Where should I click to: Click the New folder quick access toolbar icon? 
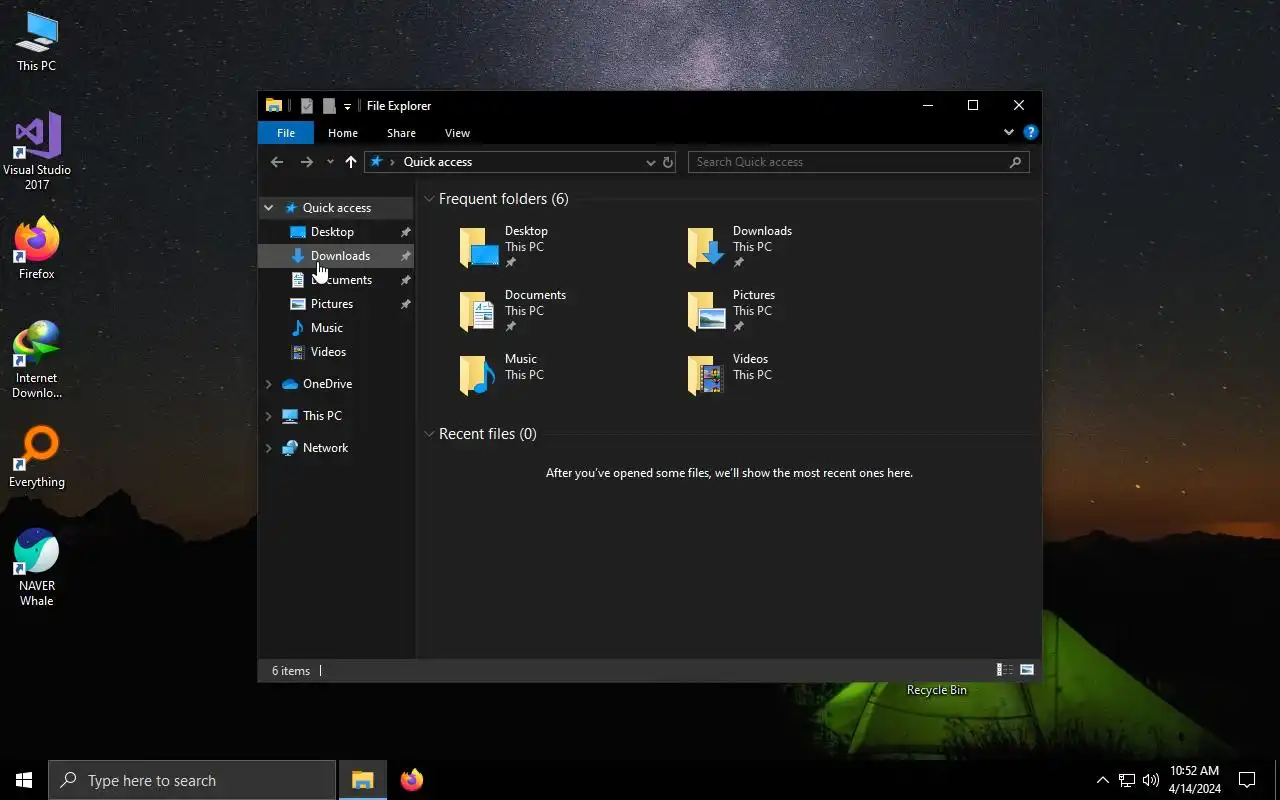pyautogui.click(x=329, y=106)
